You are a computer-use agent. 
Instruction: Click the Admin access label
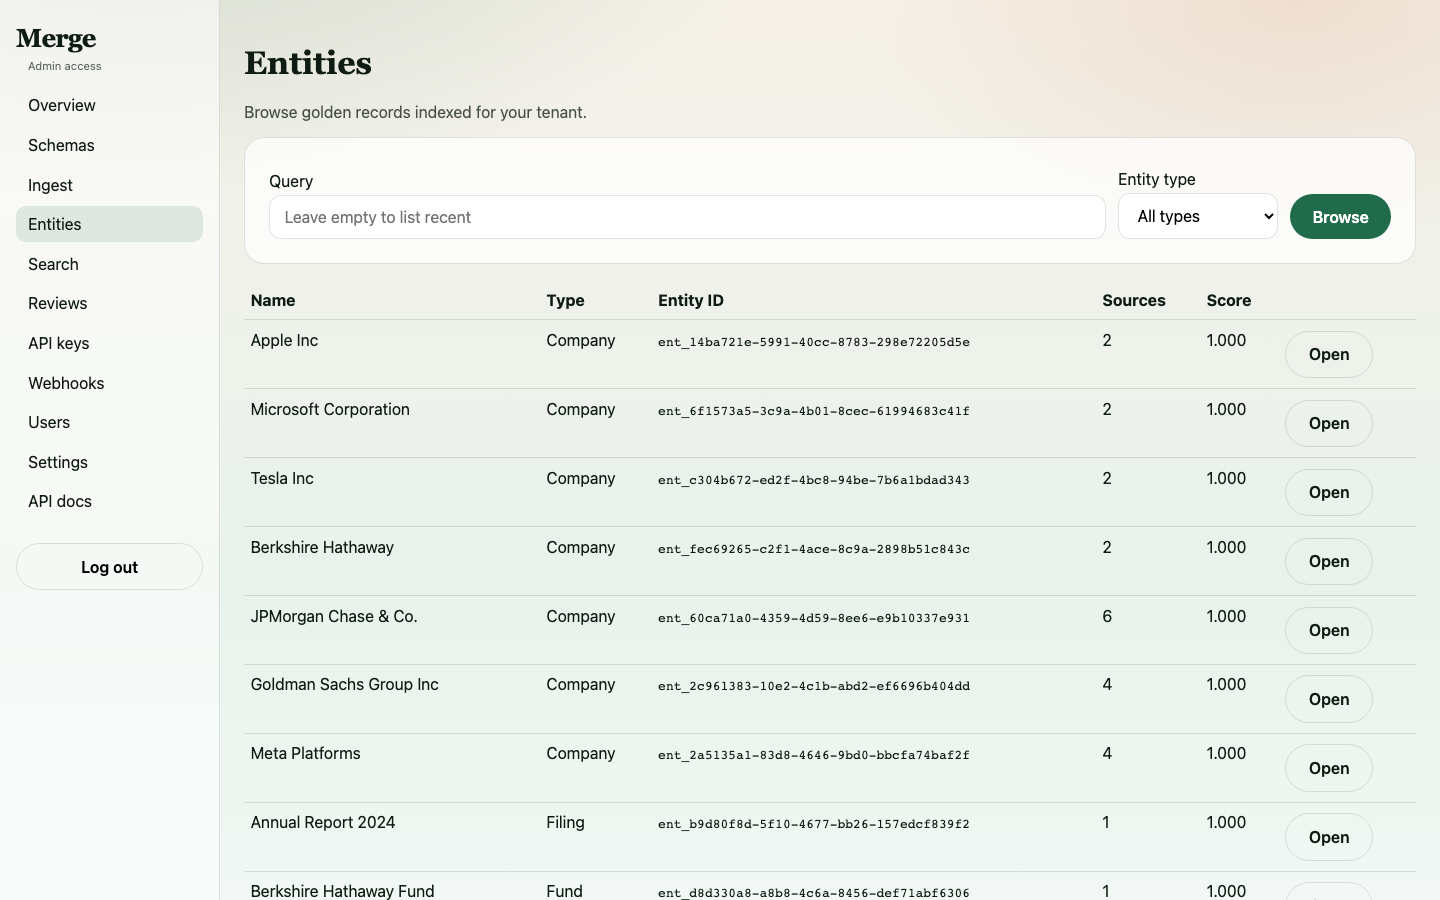(65, 66)
